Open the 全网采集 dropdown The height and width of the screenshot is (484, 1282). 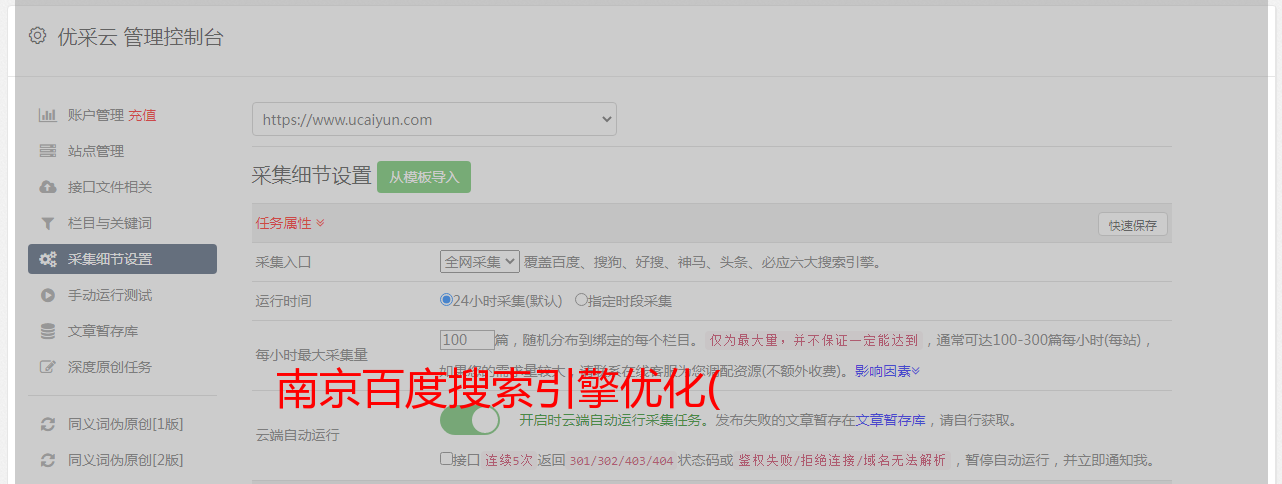coord(480,262)
